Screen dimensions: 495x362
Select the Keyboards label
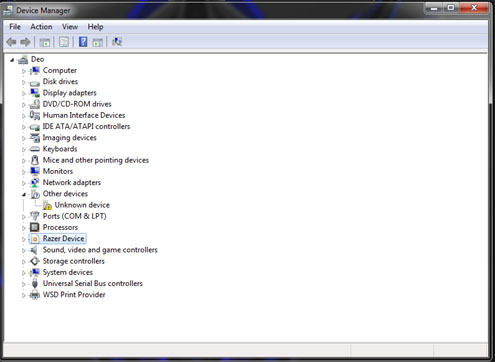pyautogui.click(x=60, y=149)
